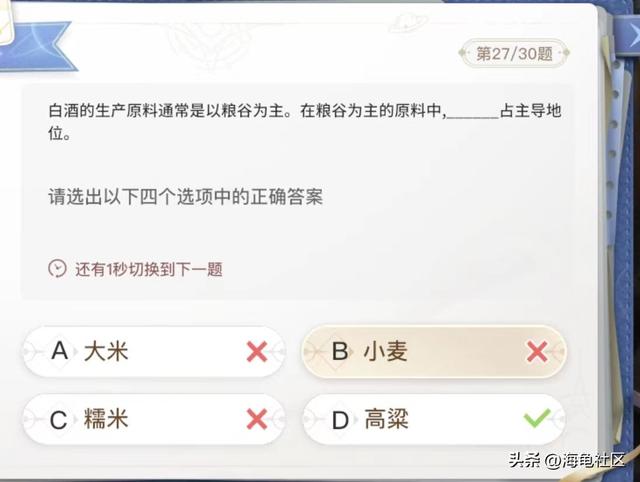Click the 还有1秒切换到下一题 timer text
Screen dimensions: 640x482
tap(148, 268)
